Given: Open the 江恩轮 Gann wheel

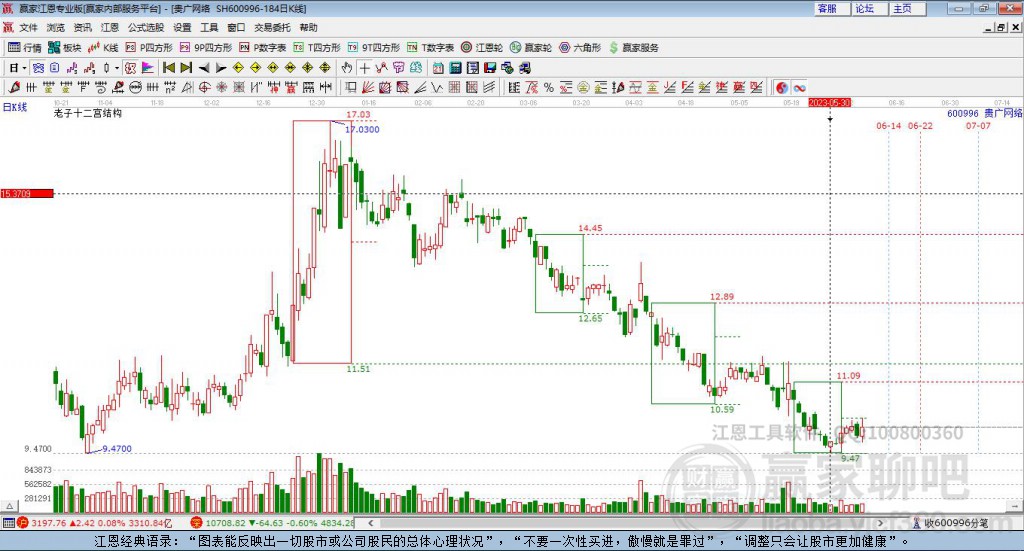Looking at the screenshot, I should click(x=482, y=48).
